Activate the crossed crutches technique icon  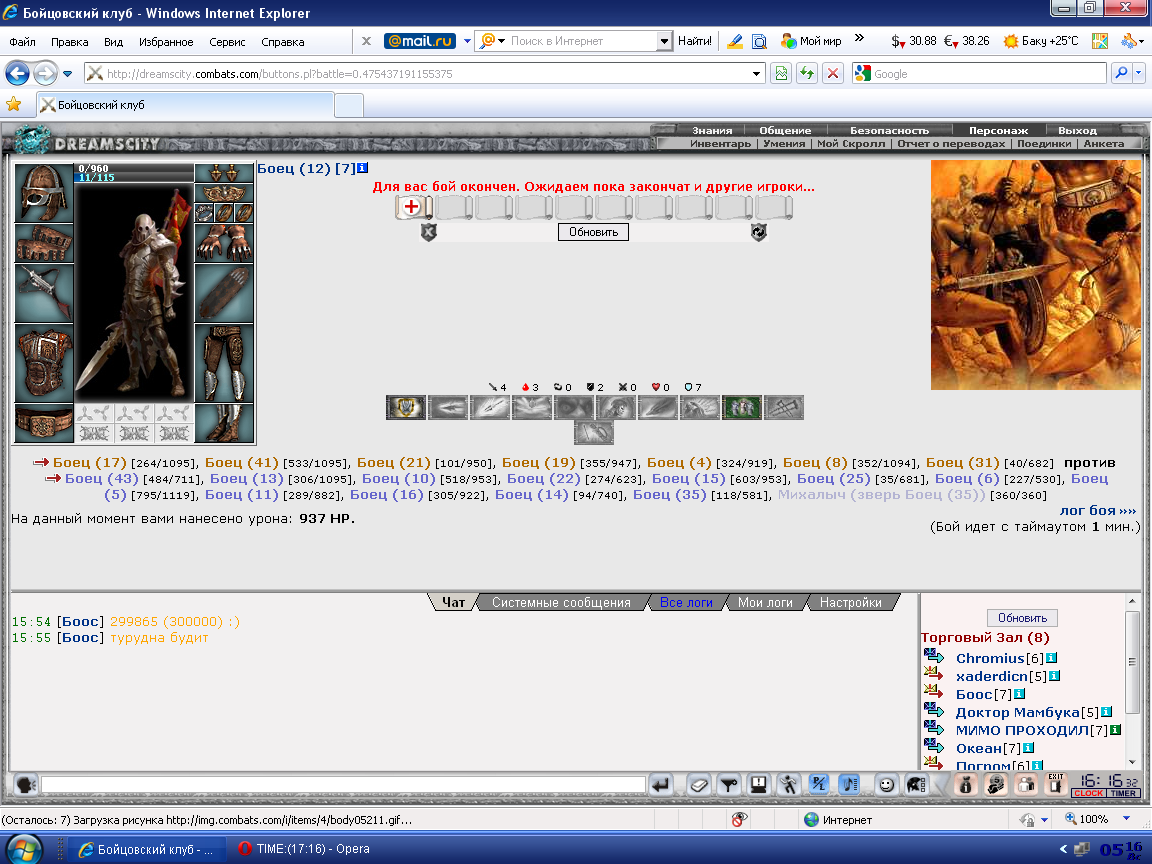(x=784, y=407)
